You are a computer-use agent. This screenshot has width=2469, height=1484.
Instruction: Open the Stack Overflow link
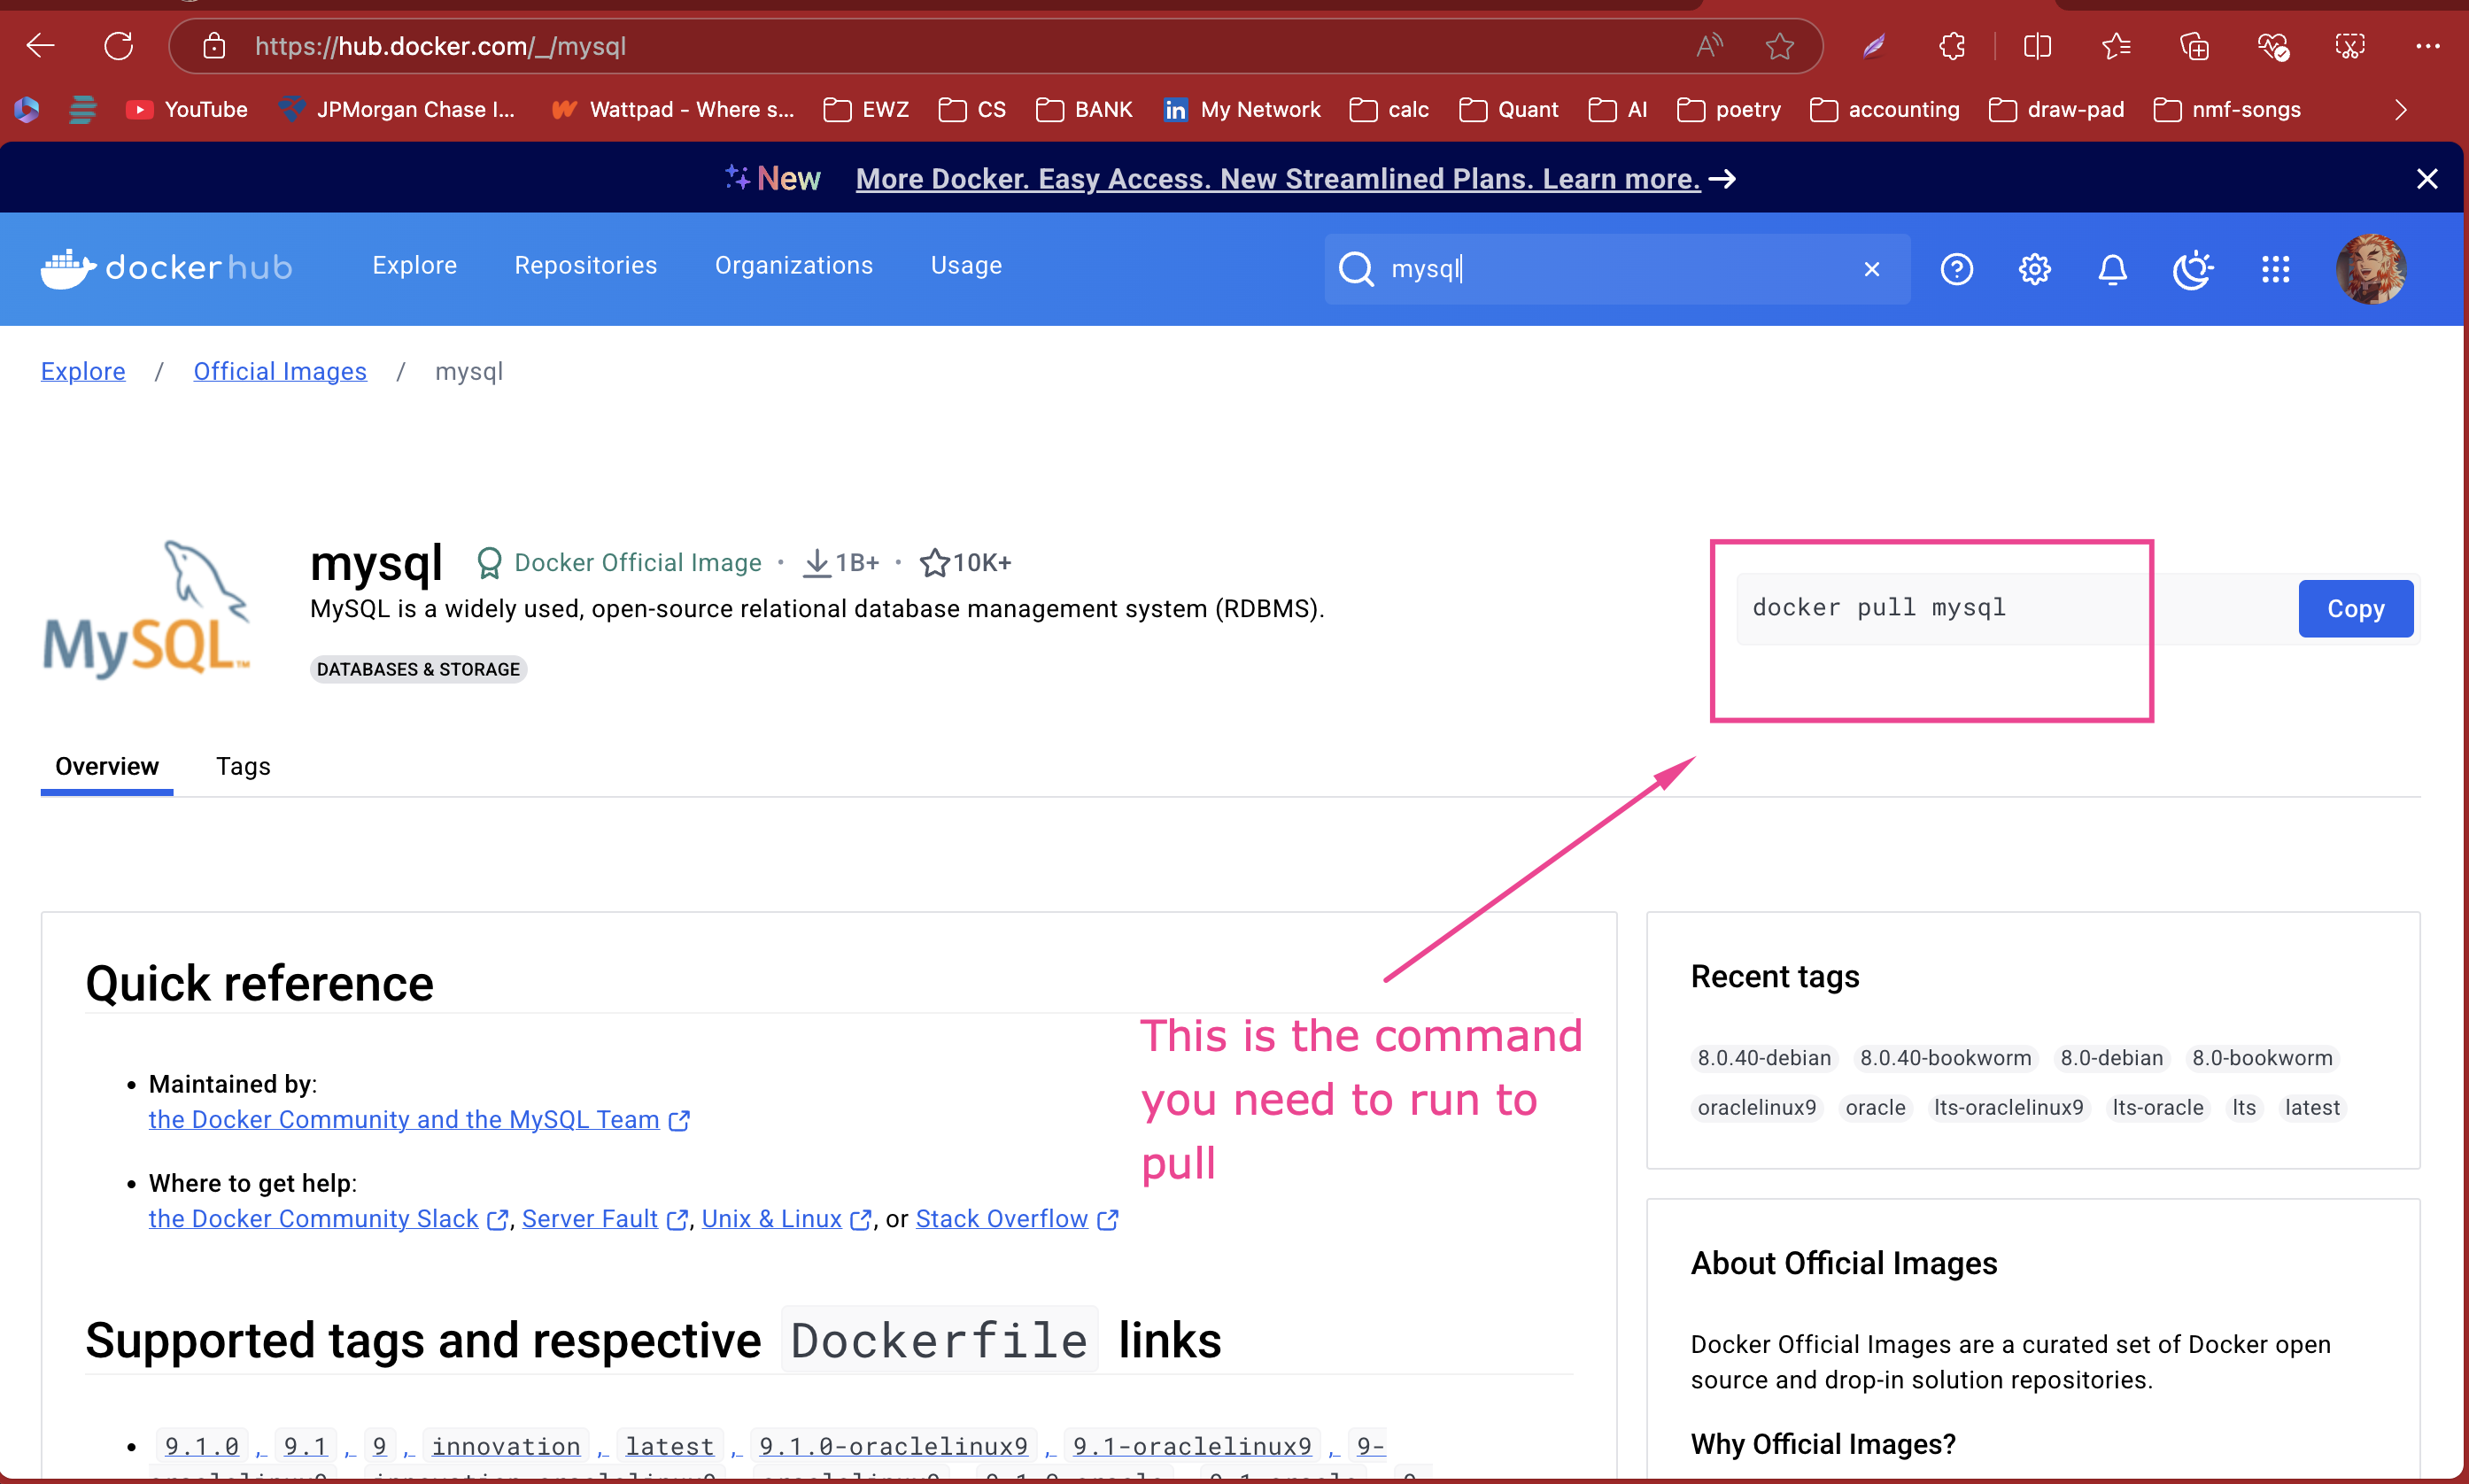point(1016,1218)
